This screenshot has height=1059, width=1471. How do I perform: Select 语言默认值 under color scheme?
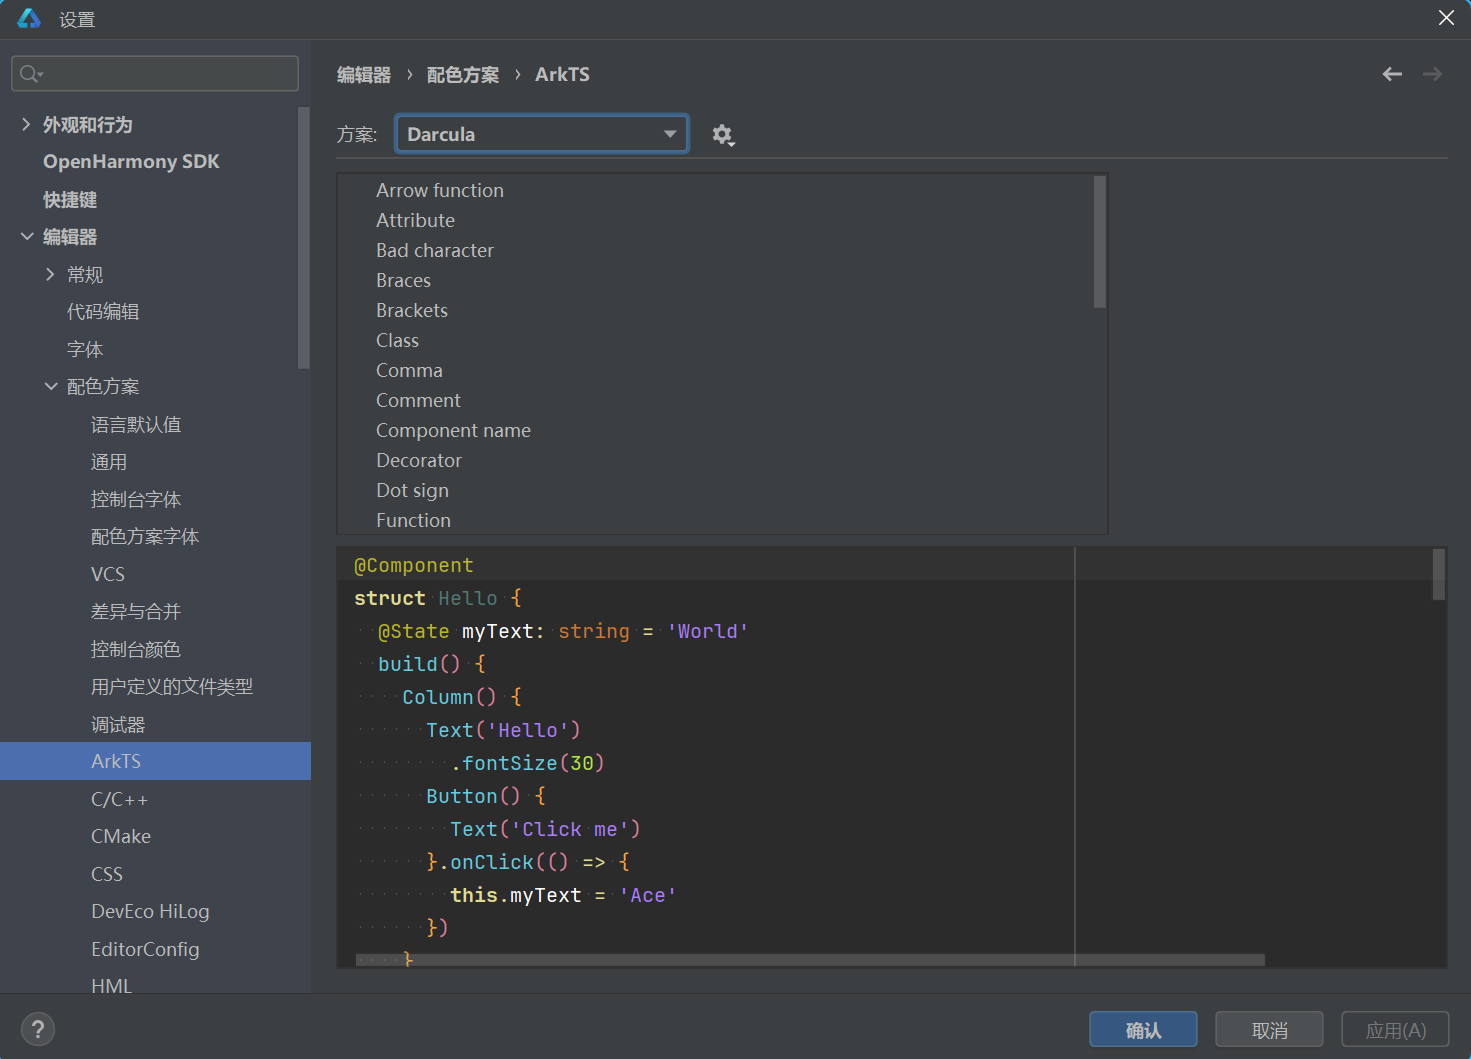tap(136, 424)
